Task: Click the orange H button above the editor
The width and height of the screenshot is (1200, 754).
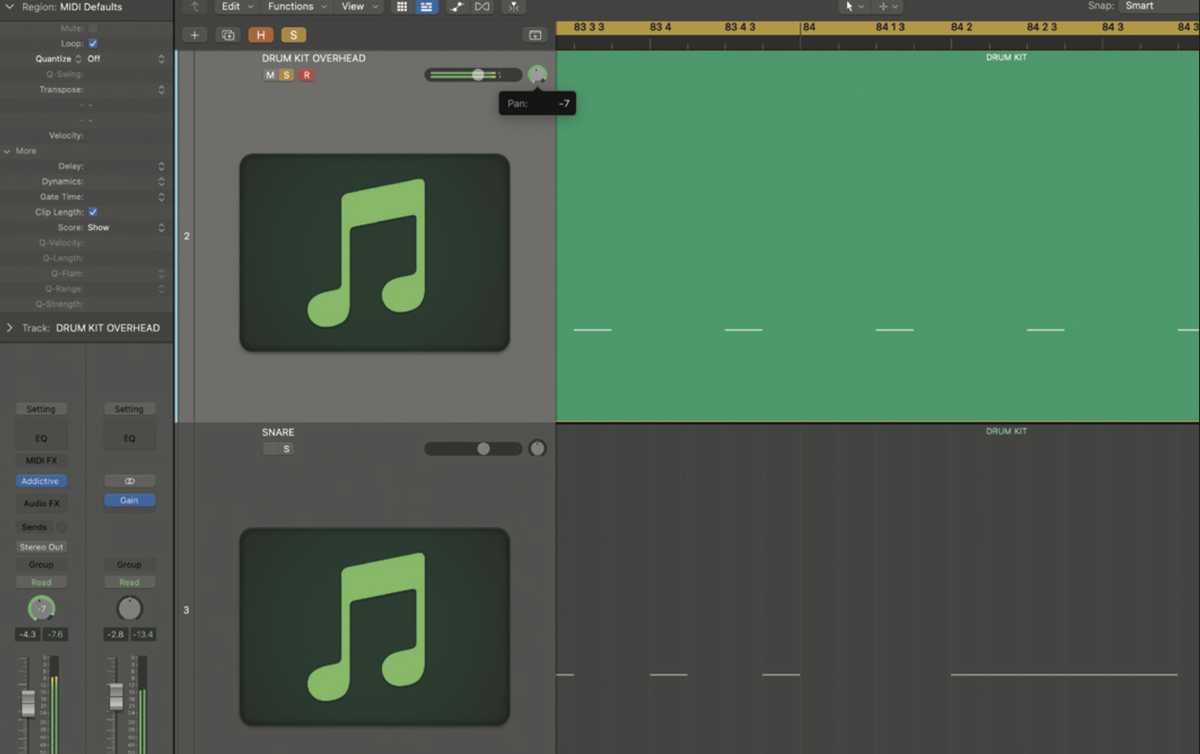Action: pyautogui.click(x=260, y=33)
